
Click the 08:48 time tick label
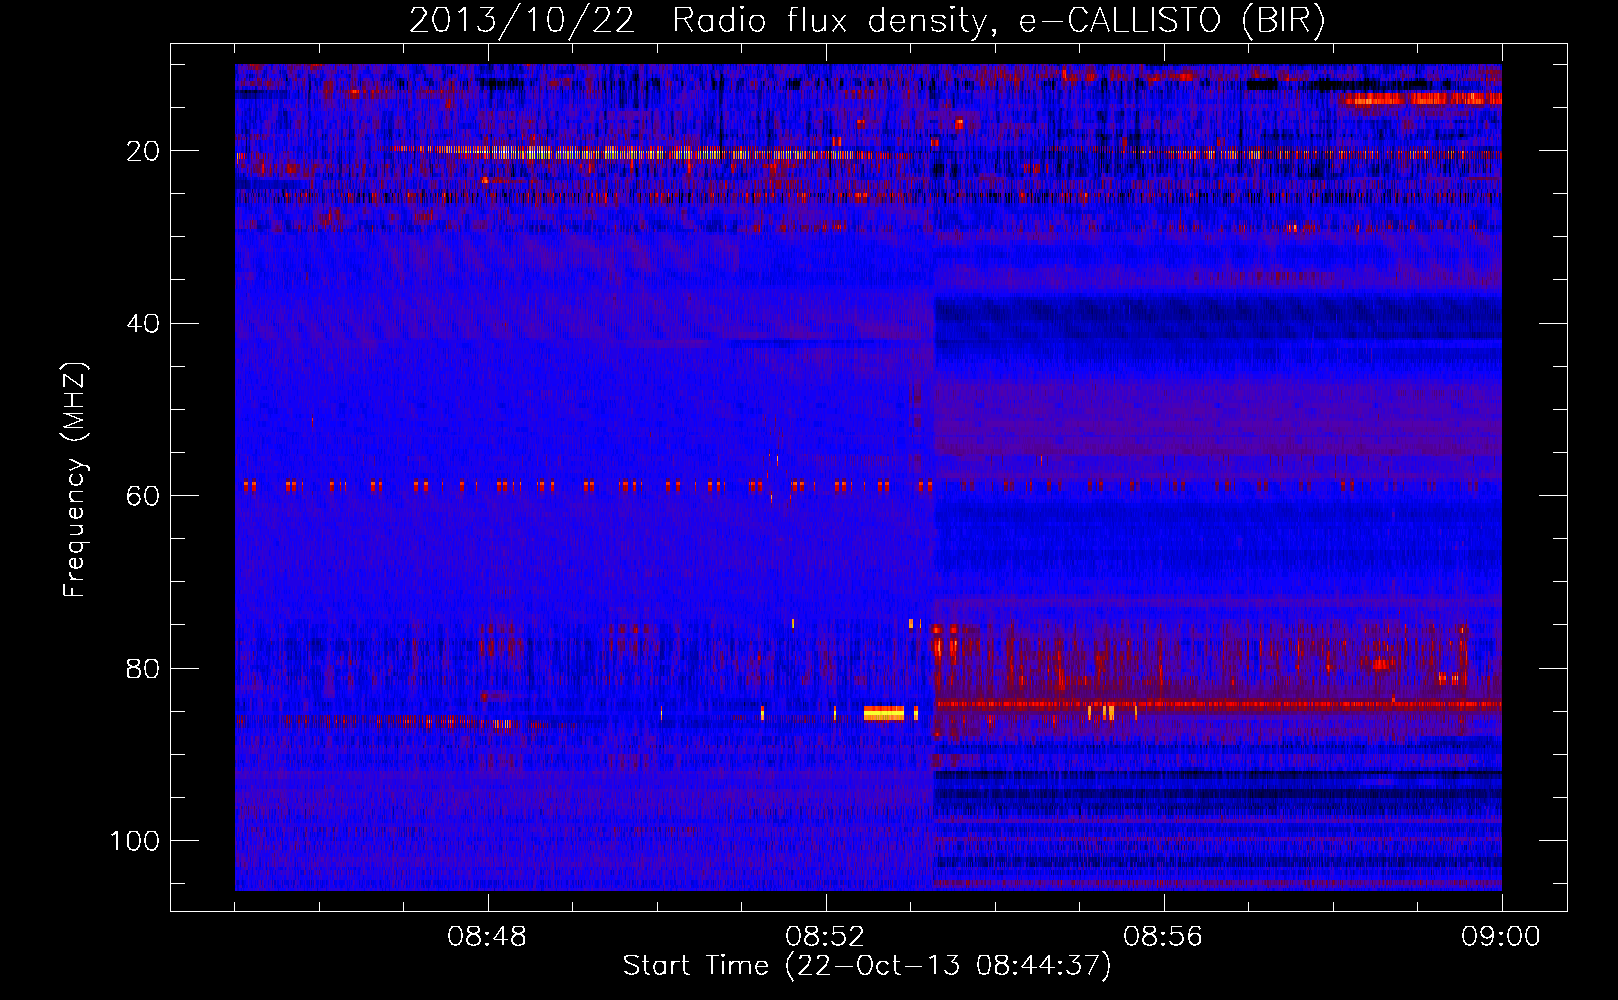(487, 937)
